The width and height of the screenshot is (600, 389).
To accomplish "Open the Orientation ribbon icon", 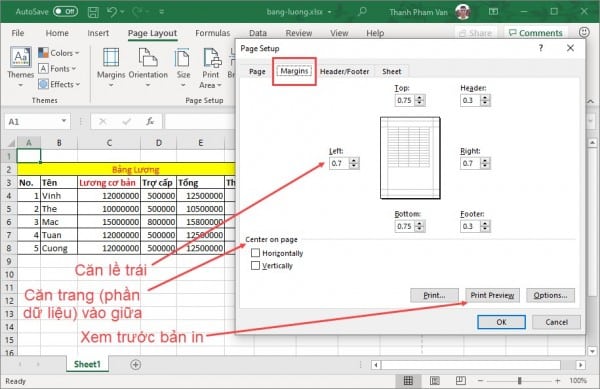I will click(148, 57).
